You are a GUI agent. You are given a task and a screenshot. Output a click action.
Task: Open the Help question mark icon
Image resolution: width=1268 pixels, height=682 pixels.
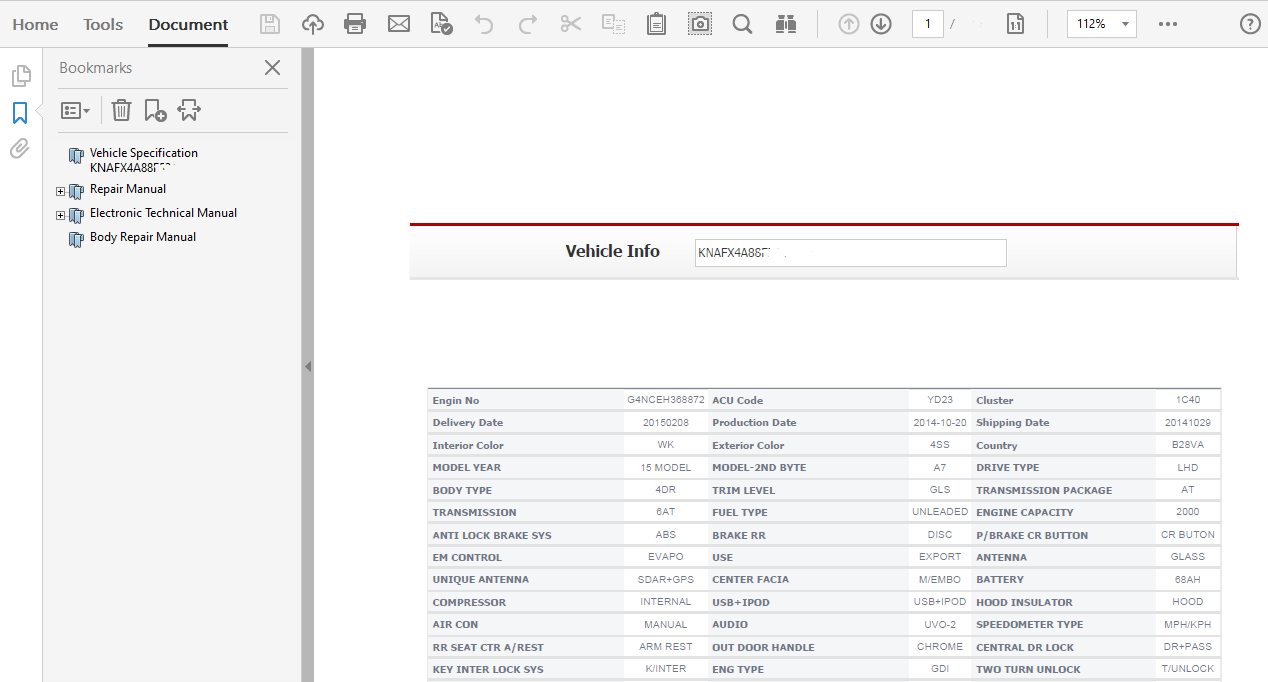click(1250, 24)
